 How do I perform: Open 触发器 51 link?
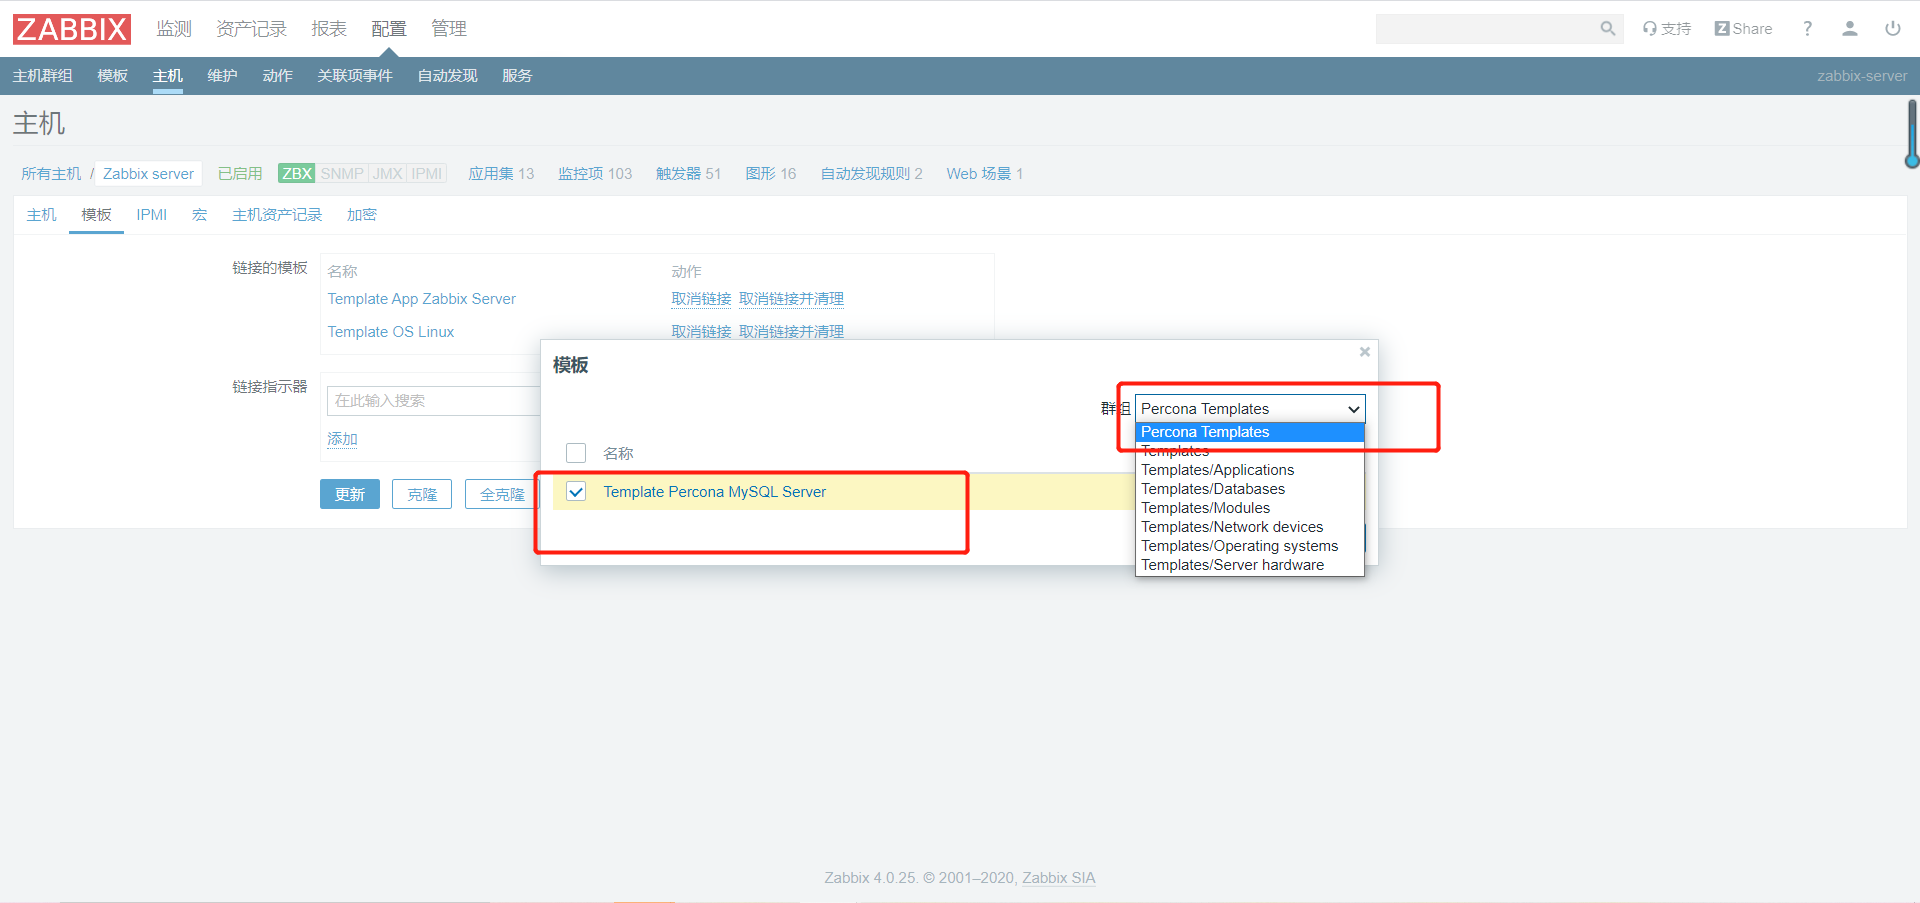[688, 174]
